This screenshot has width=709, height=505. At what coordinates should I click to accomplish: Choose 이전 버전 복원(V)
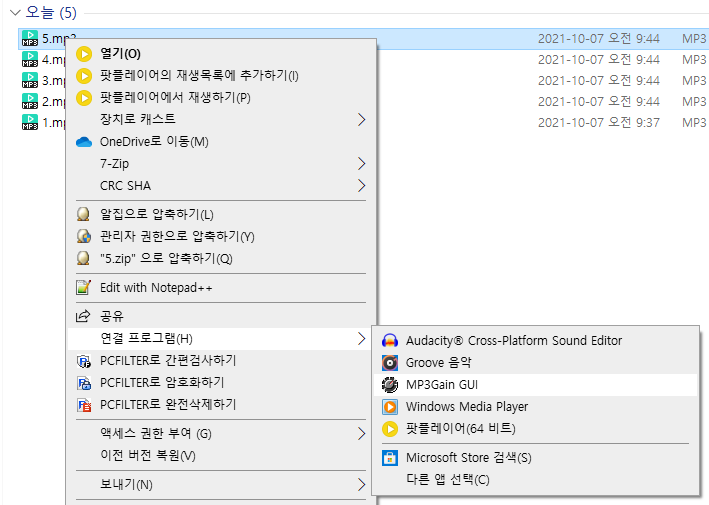pos(222,456)
